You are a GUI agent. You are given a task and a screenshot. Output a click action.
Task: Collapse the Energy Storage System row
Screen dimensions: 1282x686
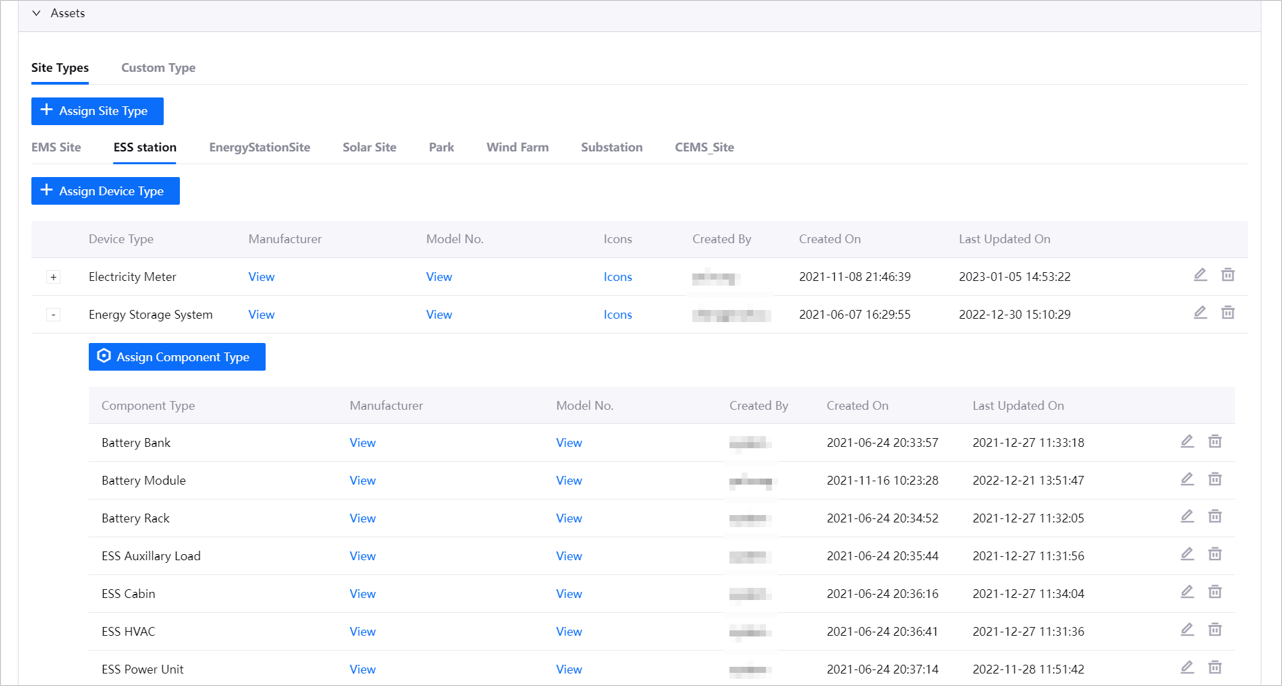pos(54,315)
